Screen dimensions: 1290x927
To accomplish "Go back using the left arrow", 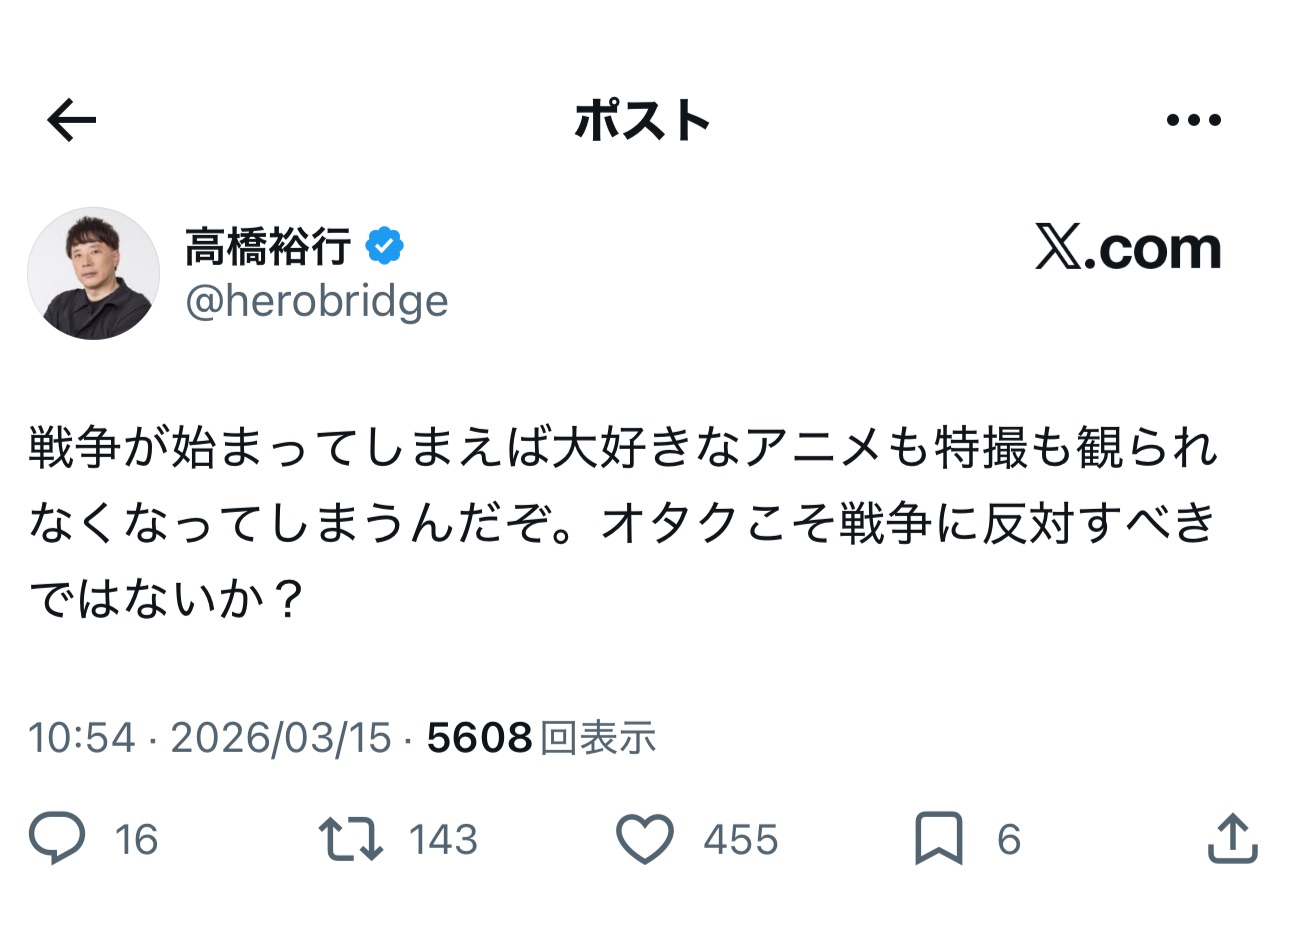I will coord(72,122).
